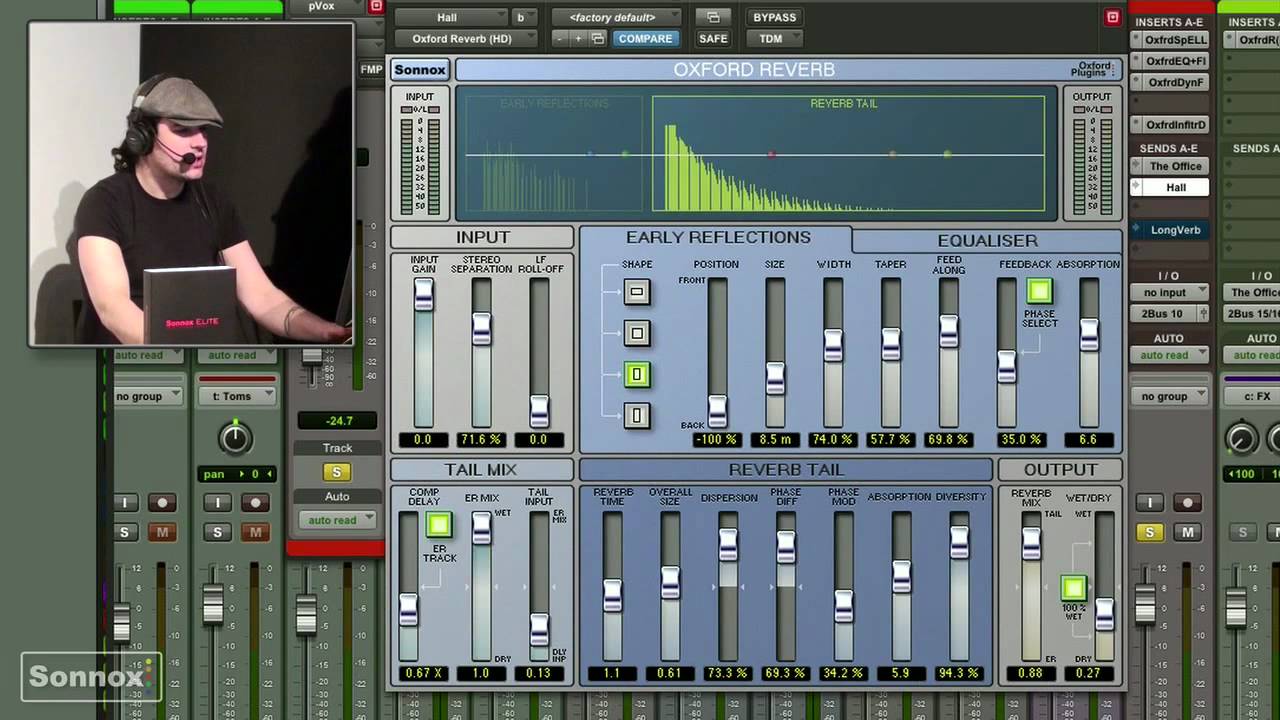
Task: Toggle the 100% Wet button
Action: click(x=1073, y=588)
